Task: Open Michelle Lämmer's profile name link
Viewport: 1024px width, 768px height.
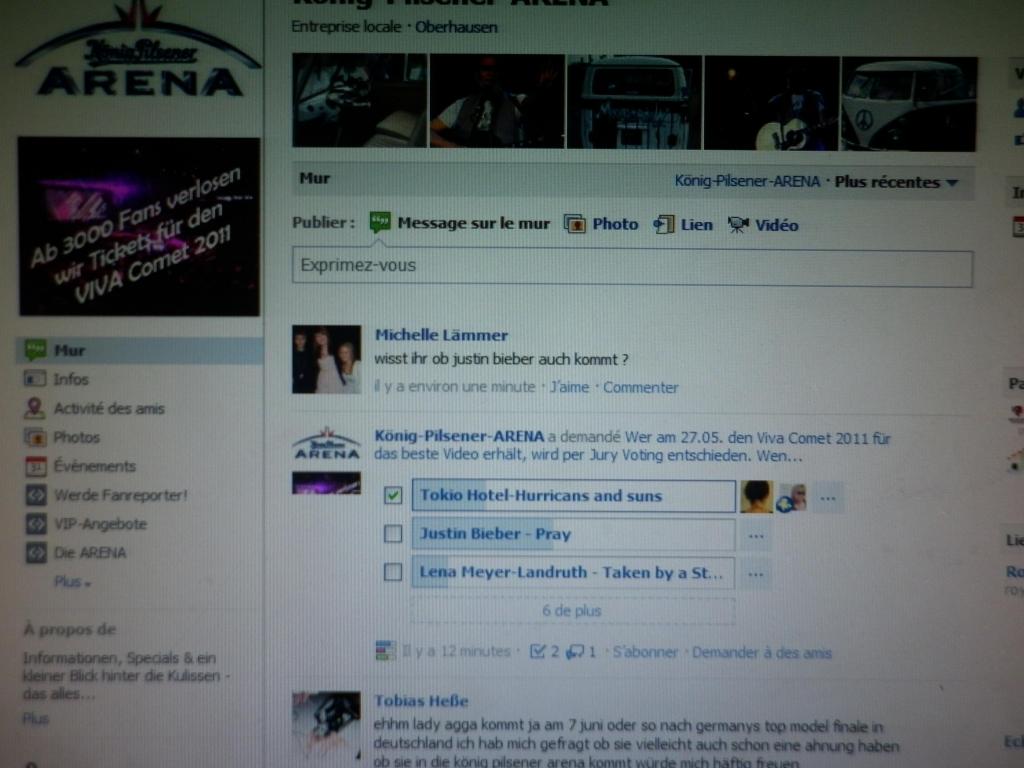Action: click(441, 335)
